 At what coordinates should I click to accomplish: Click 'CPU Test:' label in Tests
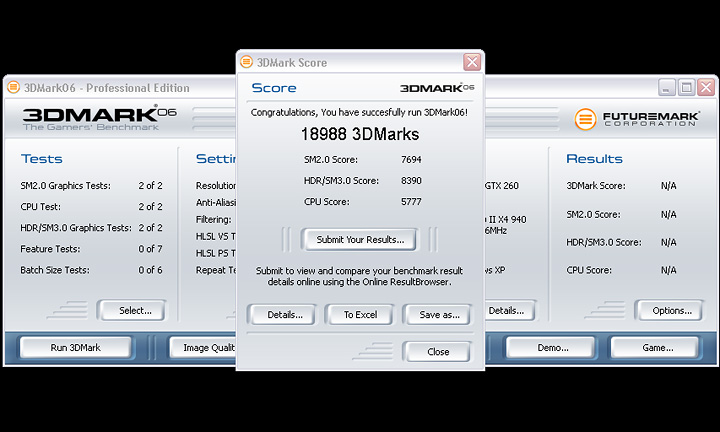40,207
